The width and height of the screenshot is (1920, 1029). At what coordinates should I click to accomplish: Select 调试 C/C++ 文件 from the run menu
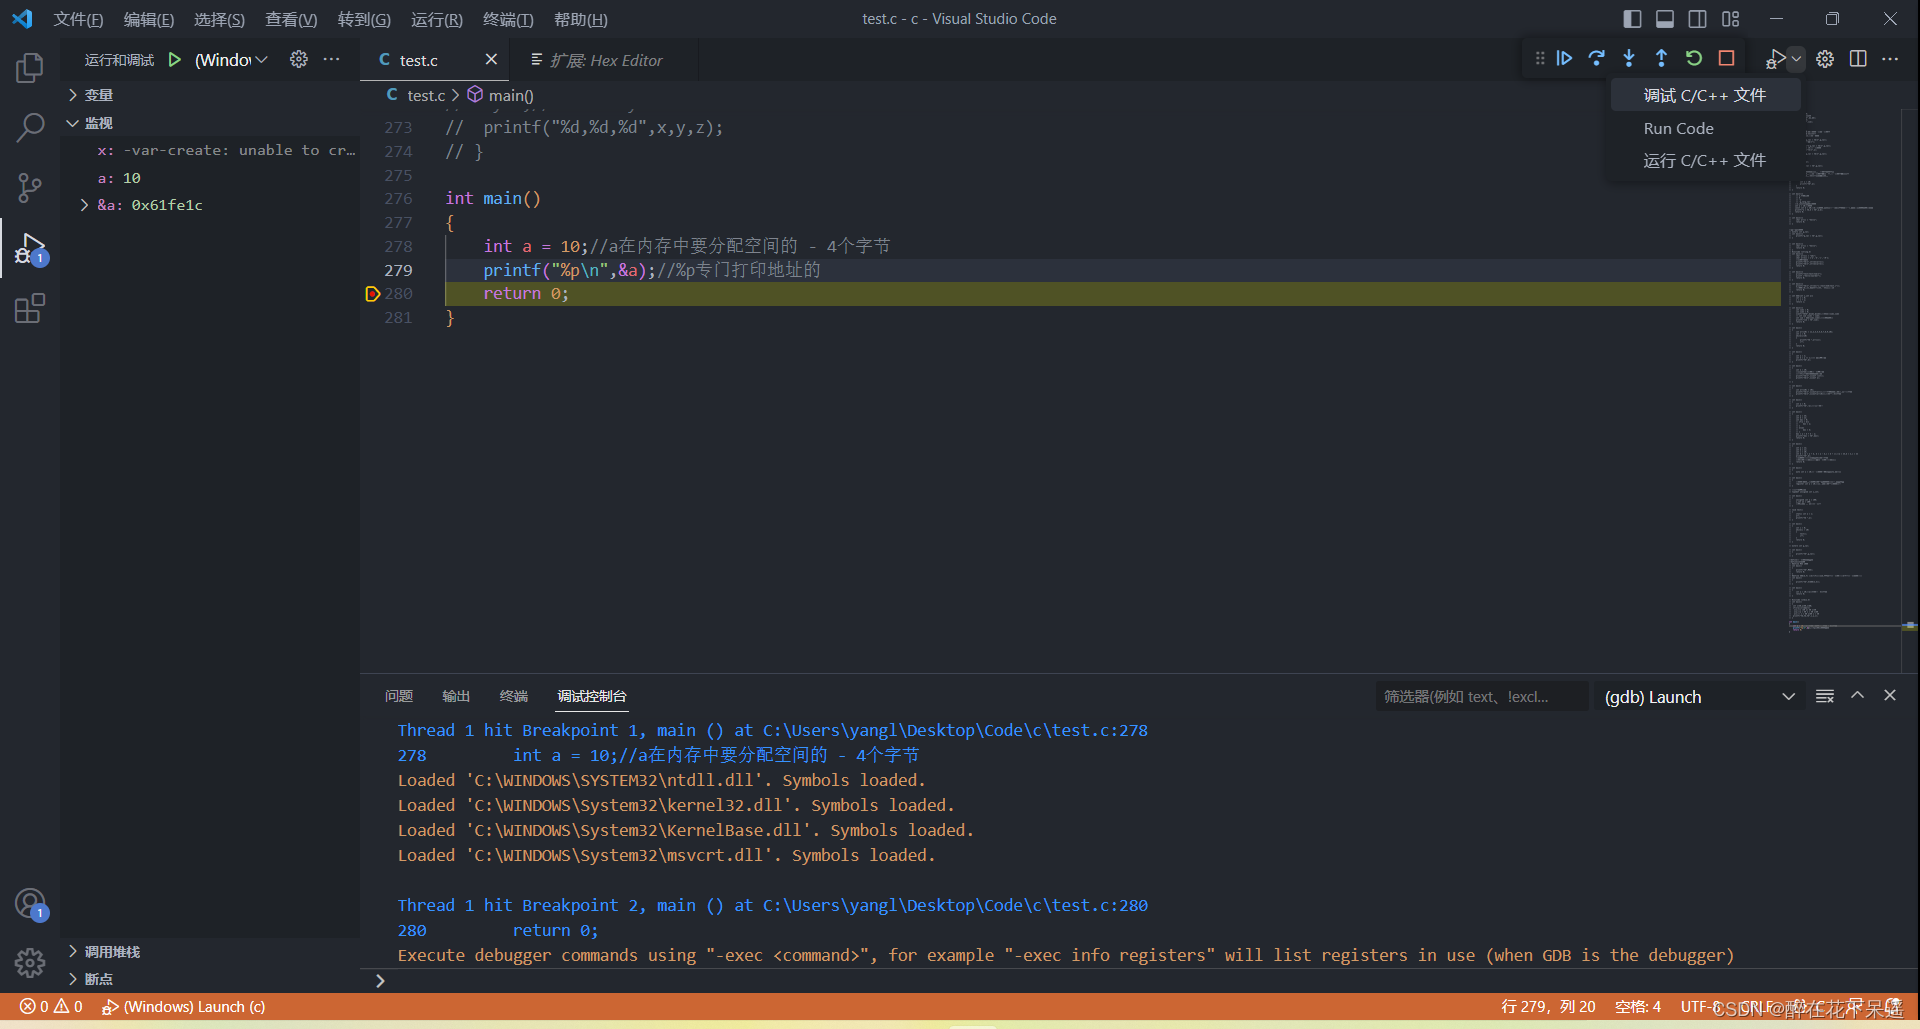click(x=1704, y=96)
